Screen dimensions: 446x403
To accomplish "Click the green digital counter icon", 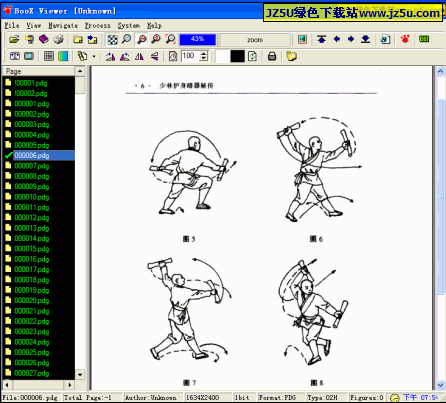I will pos(424,39).
